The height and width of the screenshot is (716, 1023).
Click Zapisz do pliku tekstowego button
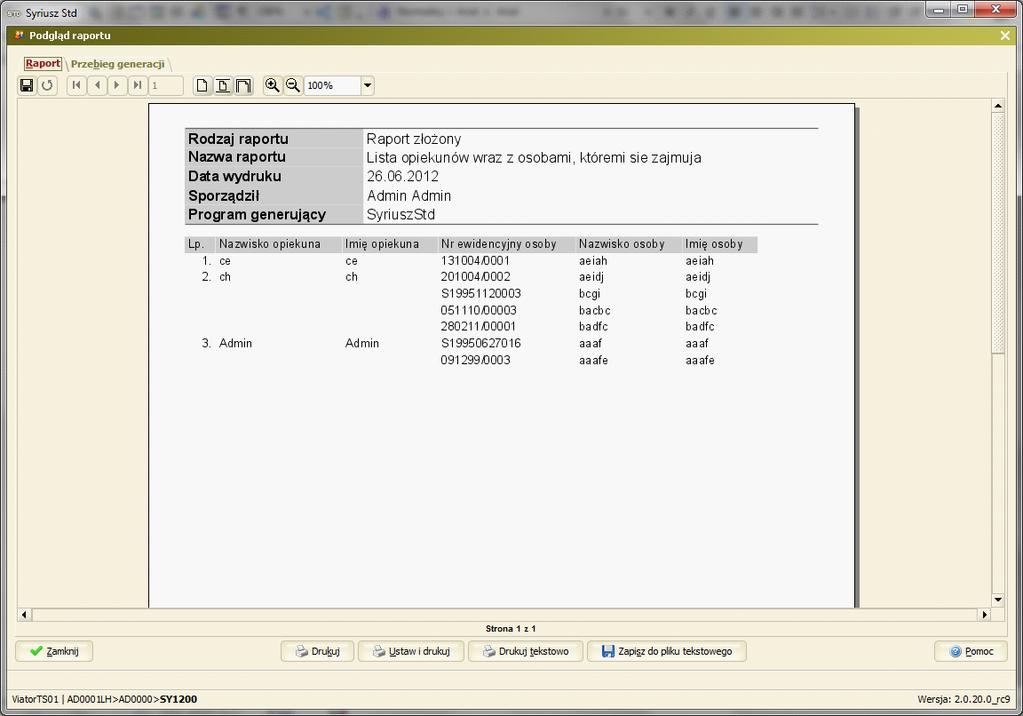(x=667, y=651)
